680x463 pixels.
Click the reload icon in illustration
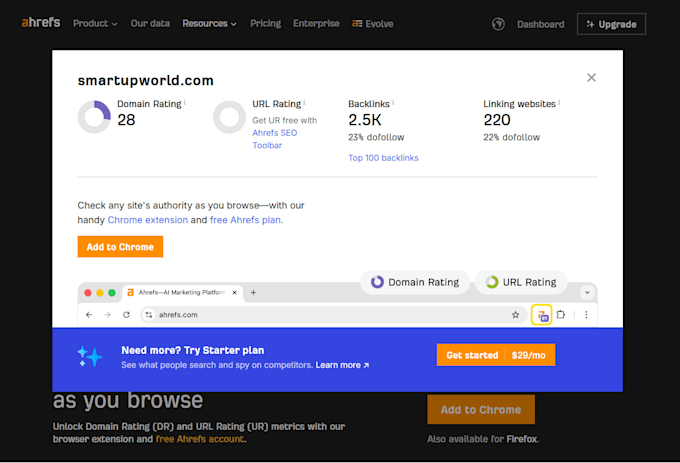click(126, 315)
